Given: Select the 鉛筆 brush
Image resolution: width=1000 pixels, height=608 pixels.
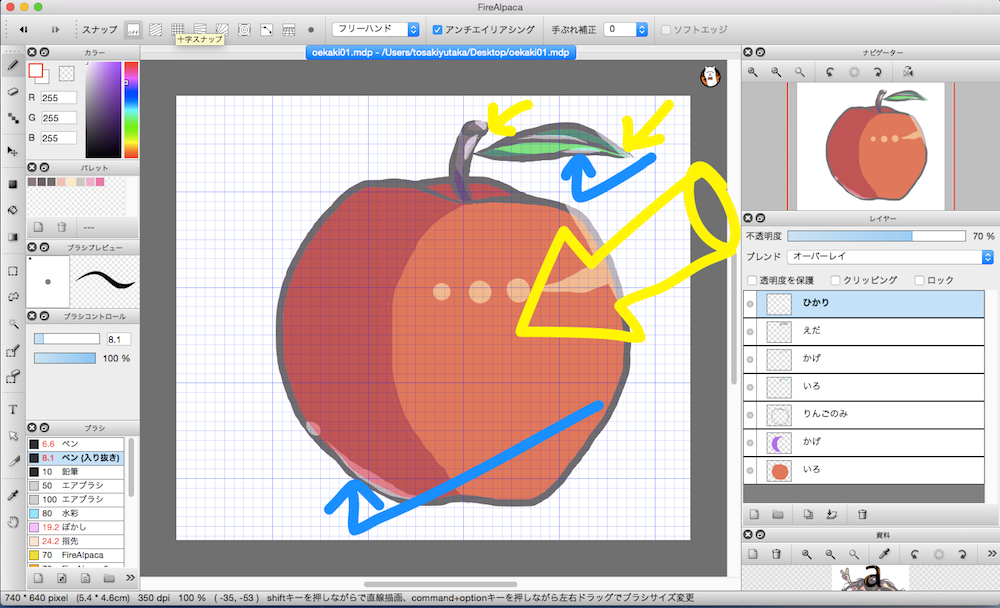Looking at the screenshot, I should 76,471.
